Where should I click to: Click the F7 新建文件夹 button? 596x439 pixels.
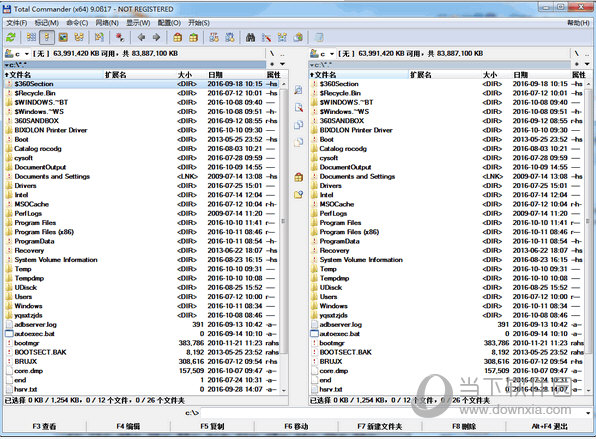pyautogui.click(x=379, y=426)
